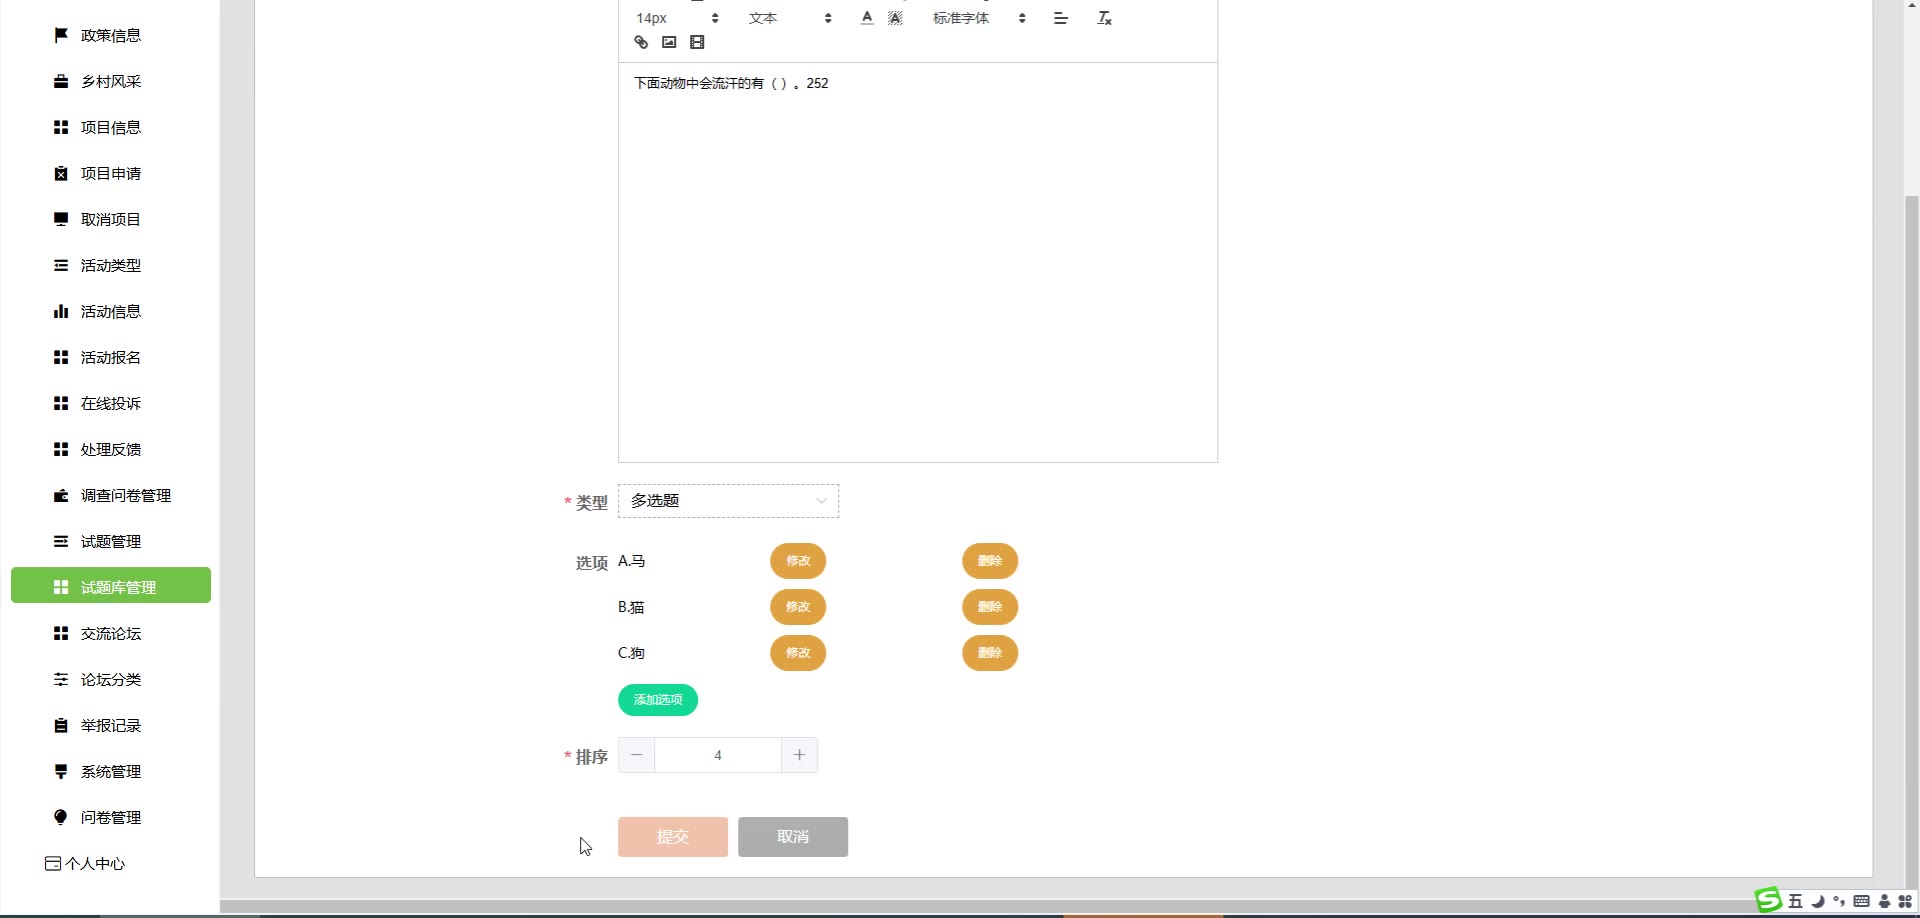The height and width of the screenshot is (918, 1920).
Task: Click the moon icon in the IME bar
Action: click(x=1817, y=901)
